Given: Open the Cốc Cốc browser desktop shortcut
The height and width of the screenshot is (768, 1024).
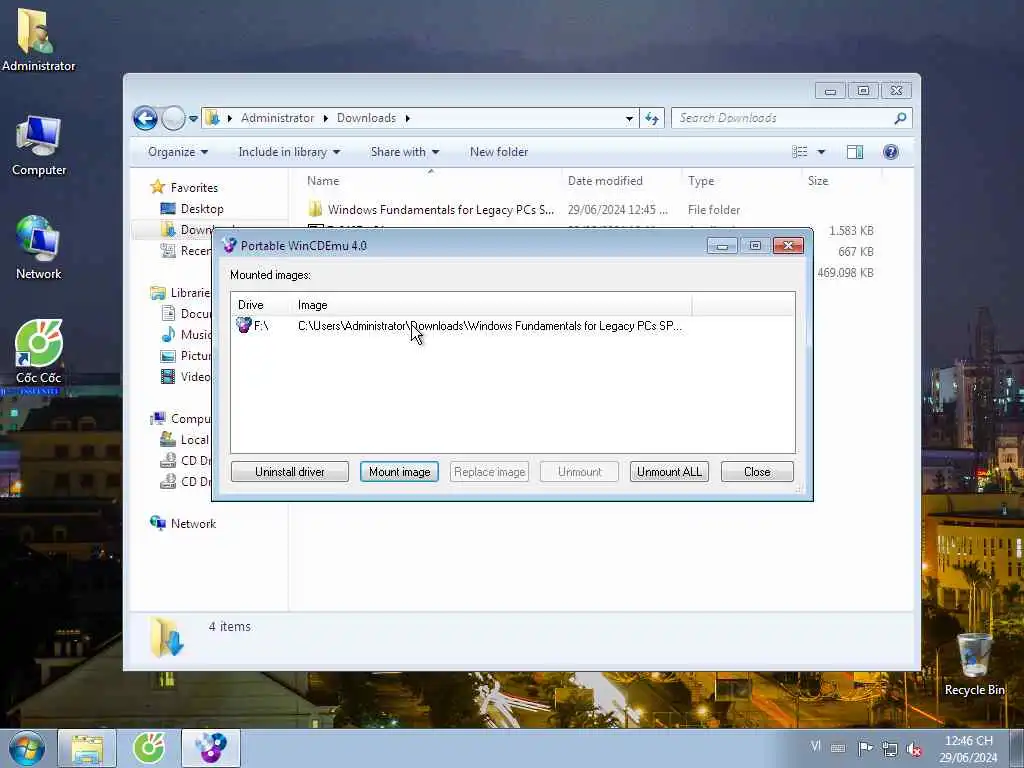Looking at the screenshot, I should pyautogui.click(x=39, y=353).
